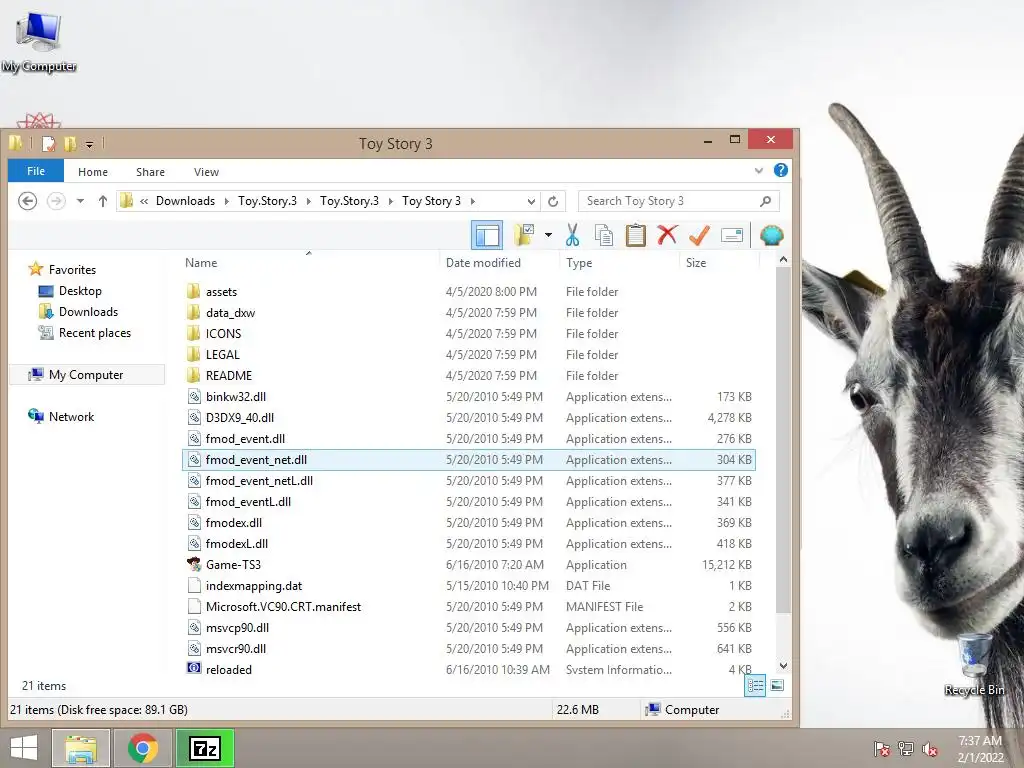
Task: Click new folder icon in title bar
Action: click(x=70, y=143)
